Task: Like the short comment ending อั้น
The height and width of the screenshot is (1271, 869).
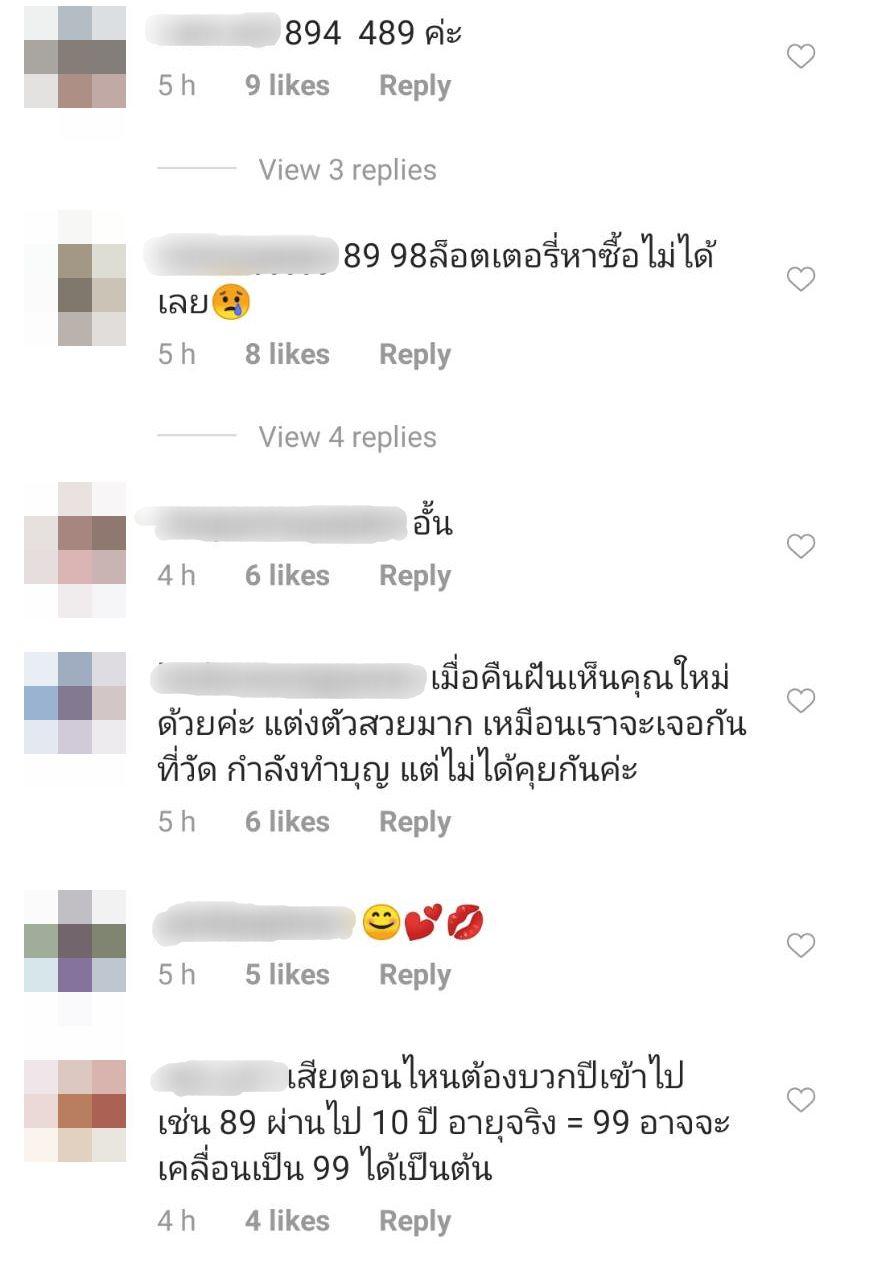Action: click(801, 546)
